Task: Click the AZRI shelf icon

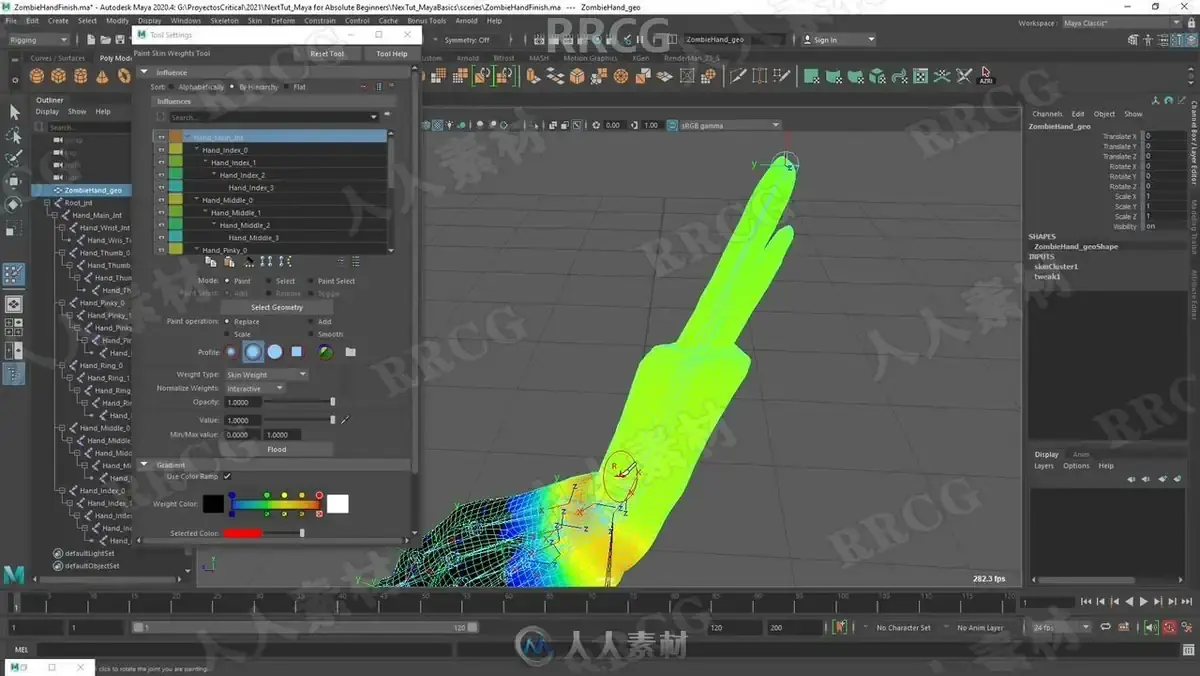Action: point(986,75)
